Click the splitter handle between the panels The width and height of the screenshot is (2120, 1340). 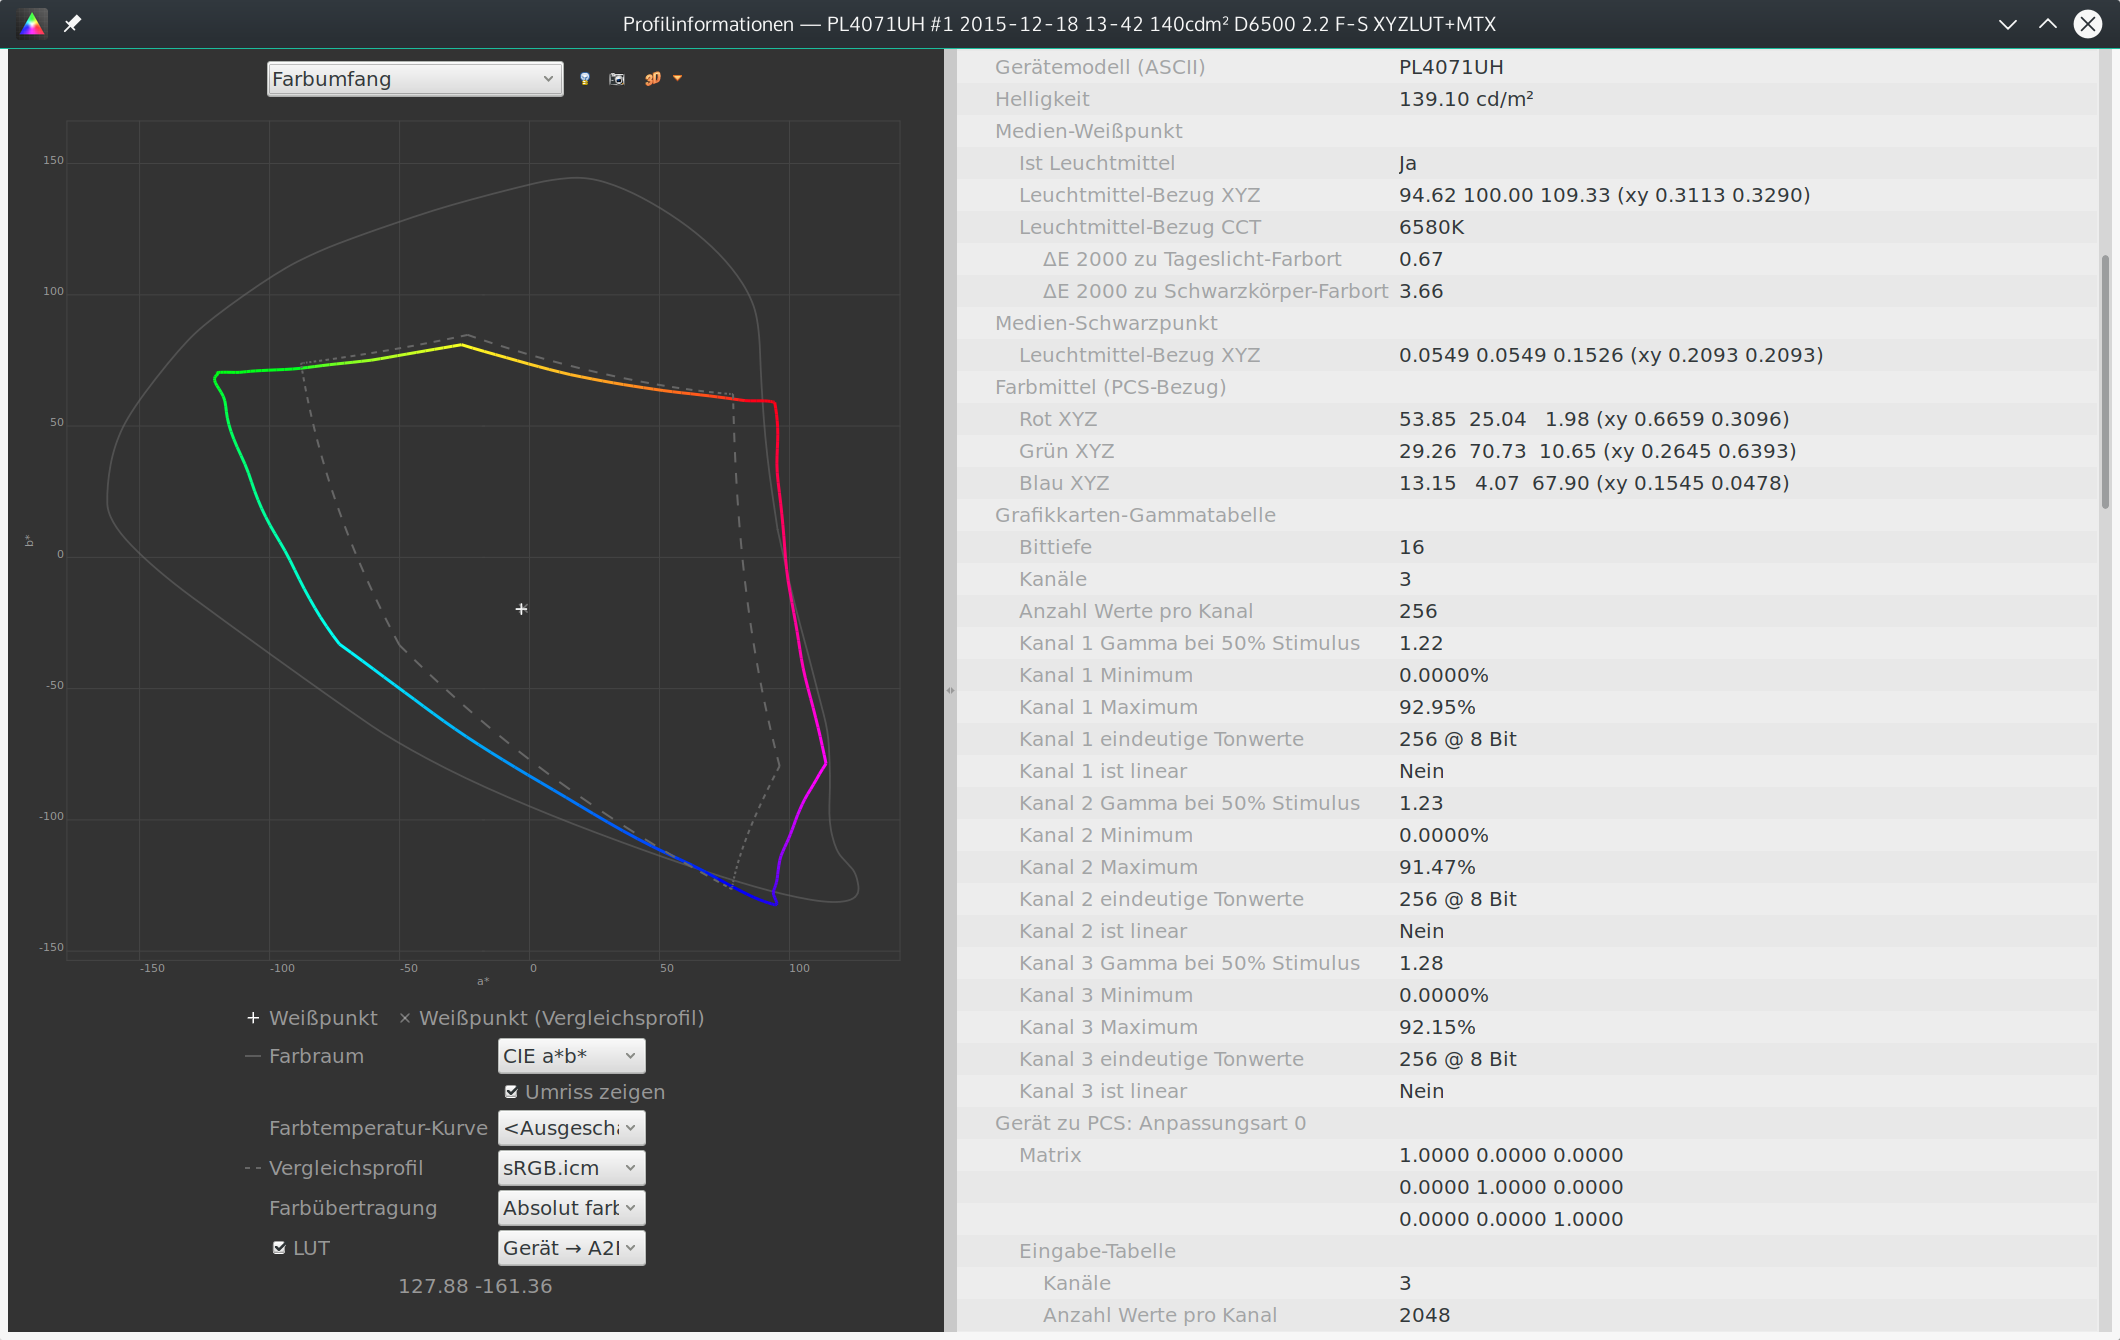coord(950,690)
